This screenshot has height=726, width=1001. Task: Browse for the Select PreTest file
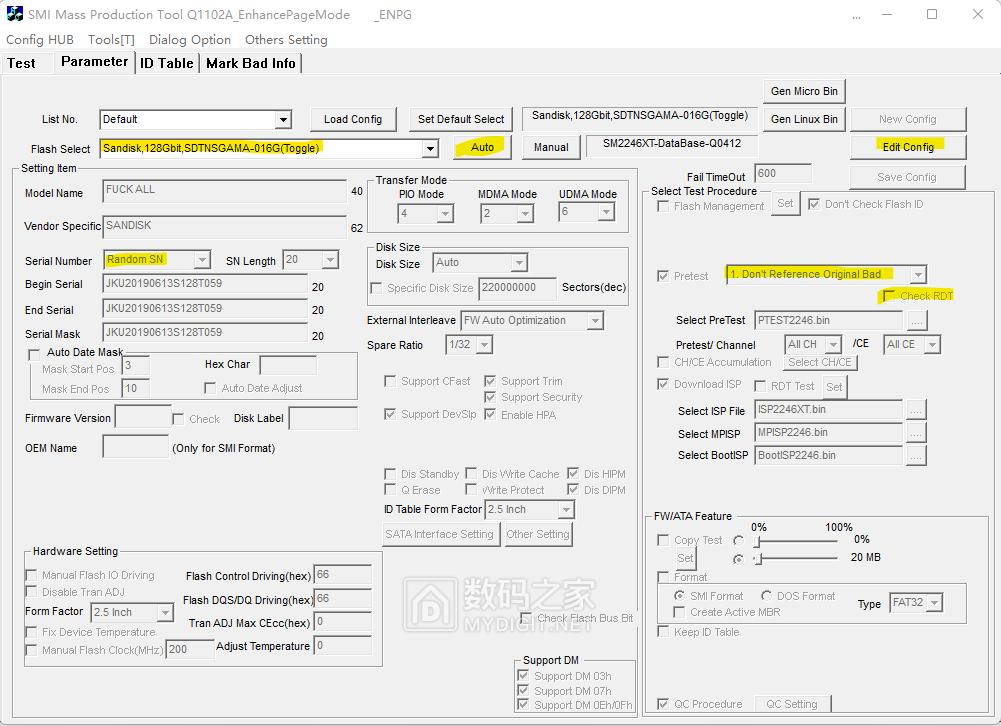pyautogui.click(x=917, y=321)
